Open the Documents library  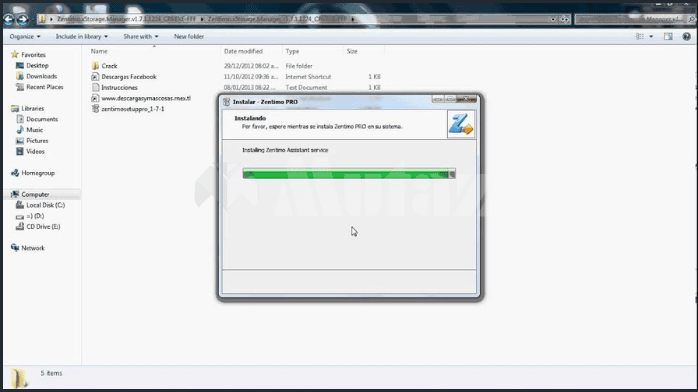[42, 119]
